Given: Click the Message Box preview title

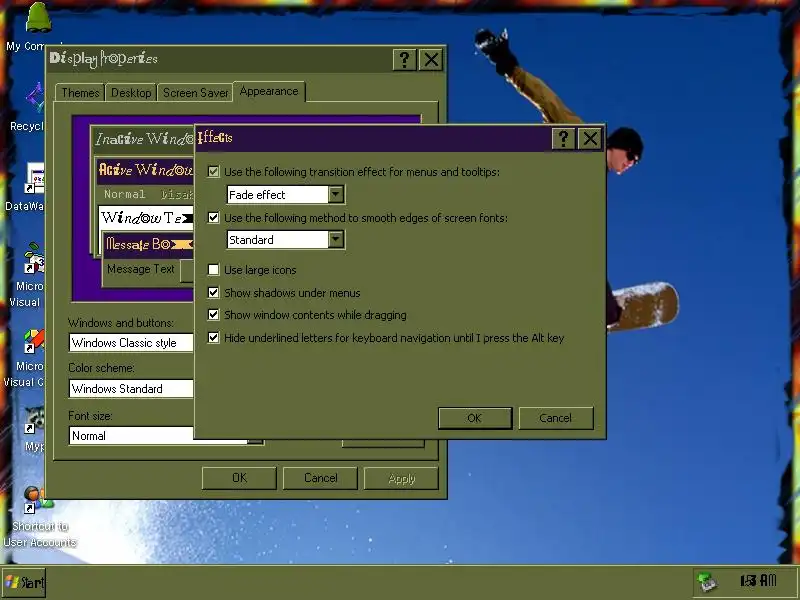Looking at the screenshot, I should 149,244.
